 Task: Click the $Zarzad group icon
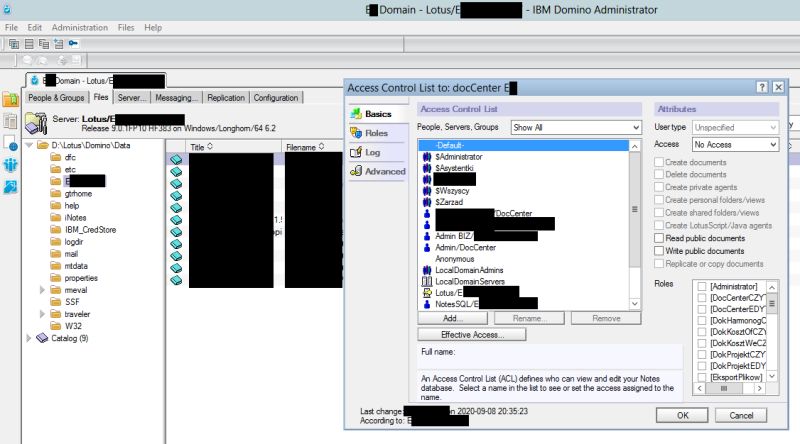tap(427, 202)
